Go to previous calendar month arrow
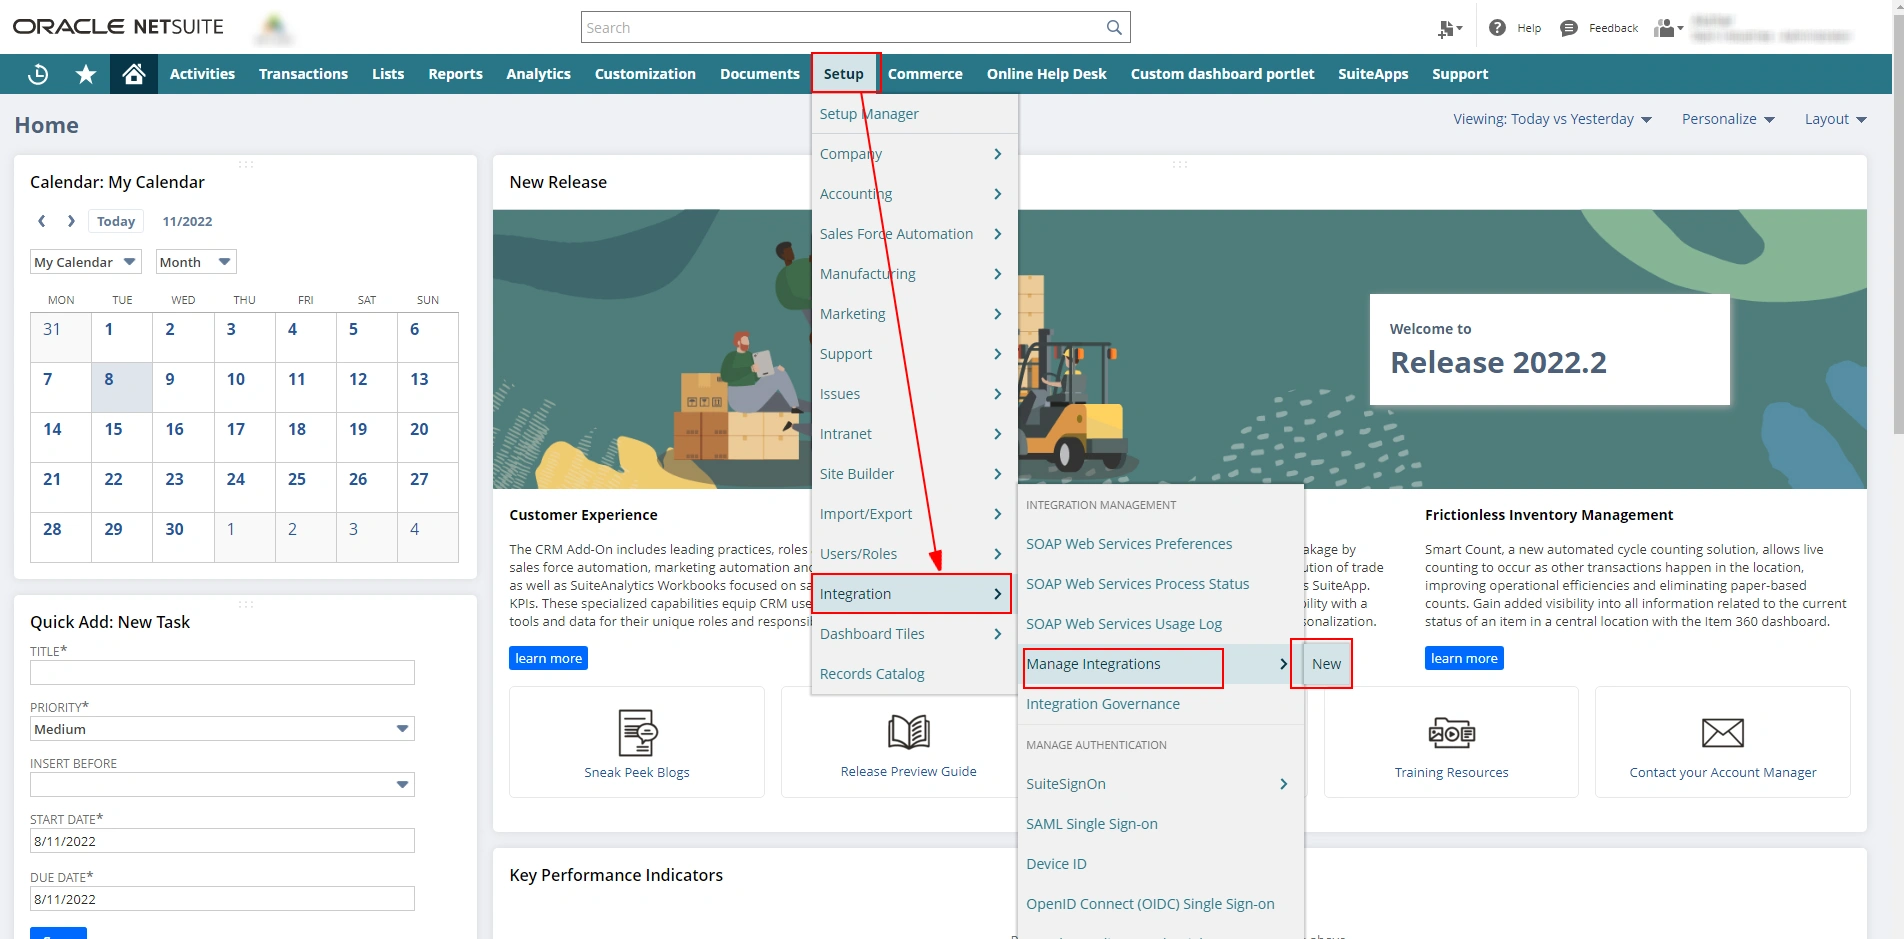Image resolution: width=1904 pixels, height=939 pixels. [x=42, y=221]
